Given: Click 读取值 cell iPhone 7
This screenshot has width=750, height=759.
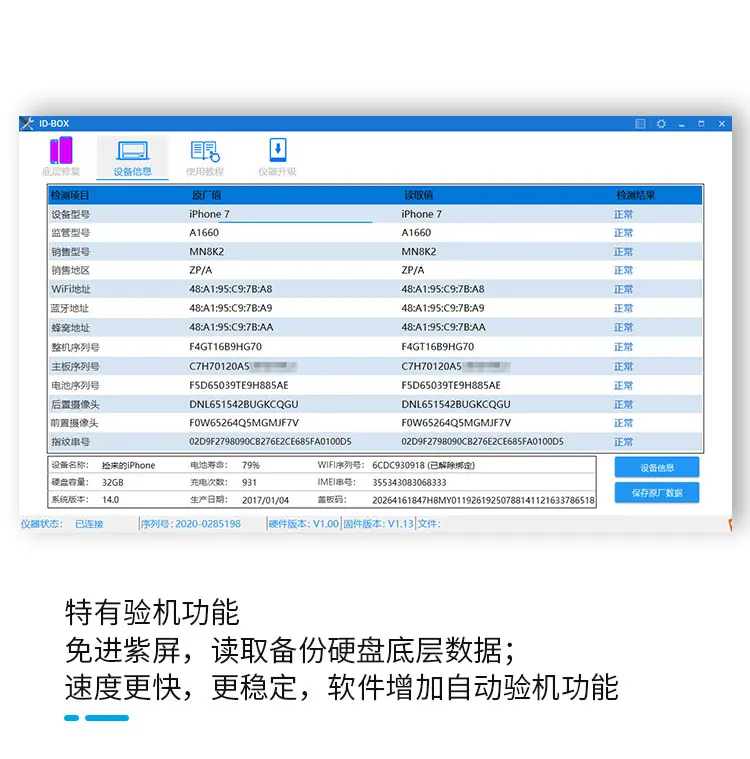Looking at the screenshot, I should pos(421,214).
